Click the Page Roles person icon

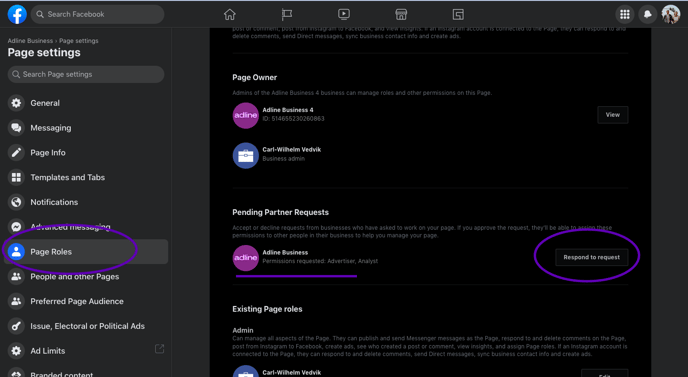pos(16,252)
